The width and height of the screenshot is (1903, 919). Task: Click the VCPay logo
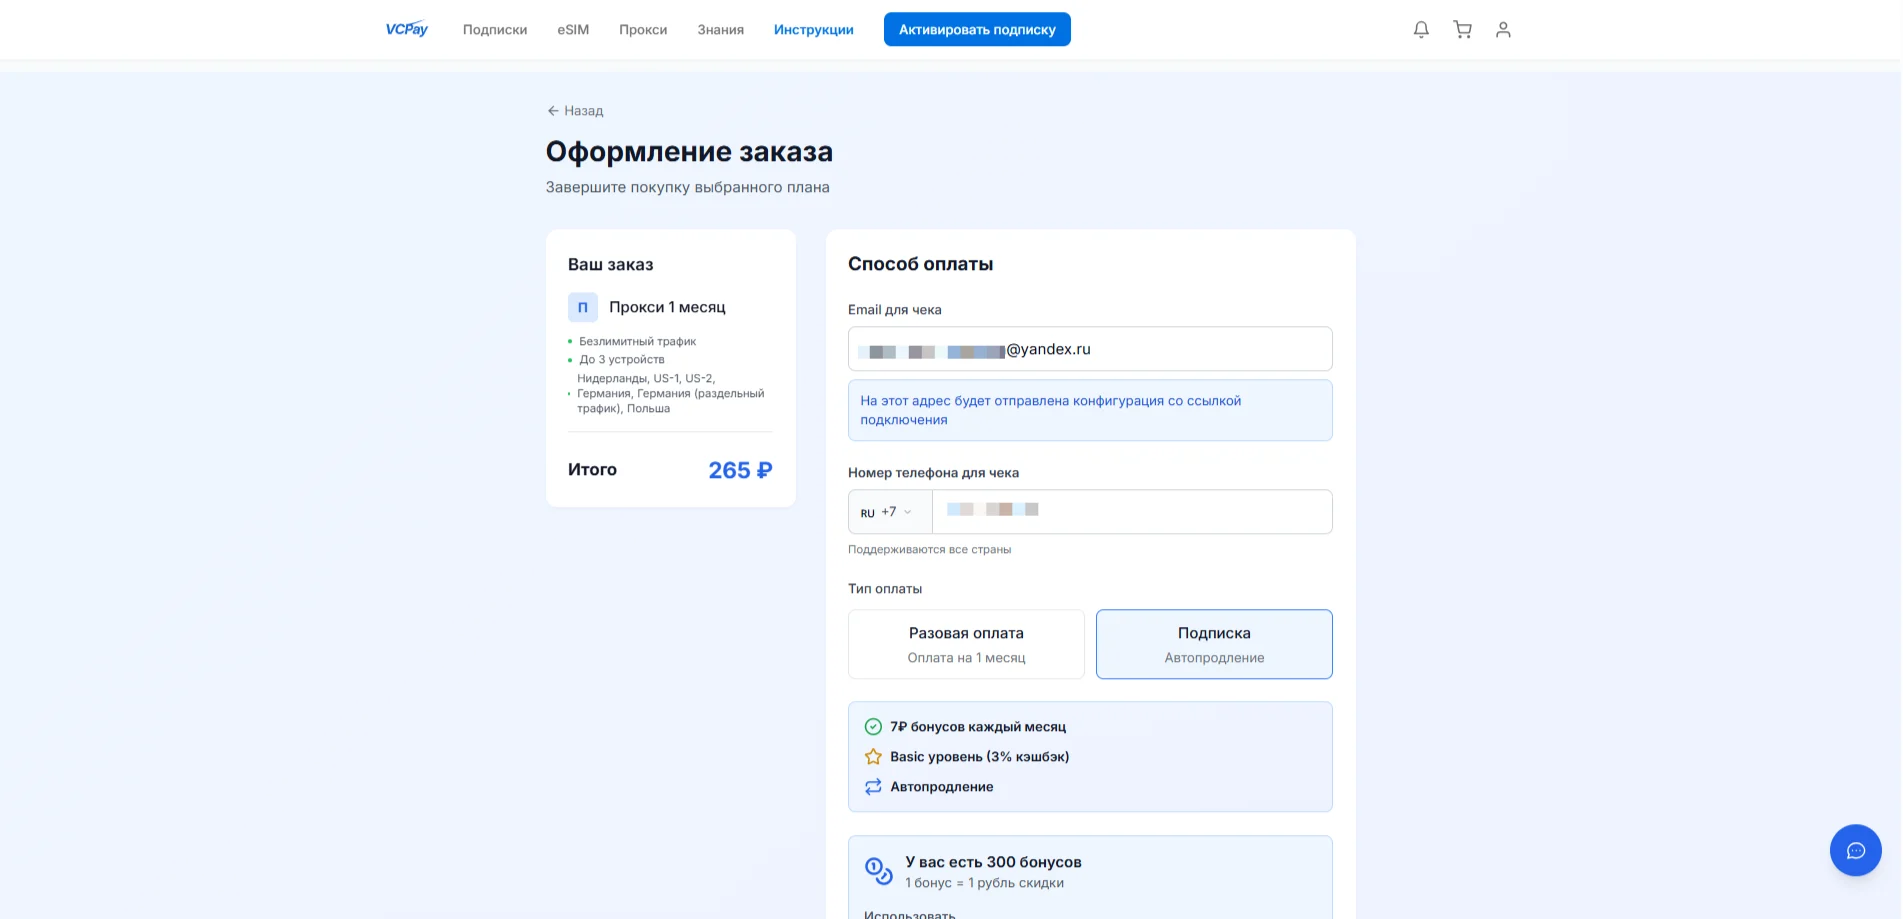[x=406, y=29]
